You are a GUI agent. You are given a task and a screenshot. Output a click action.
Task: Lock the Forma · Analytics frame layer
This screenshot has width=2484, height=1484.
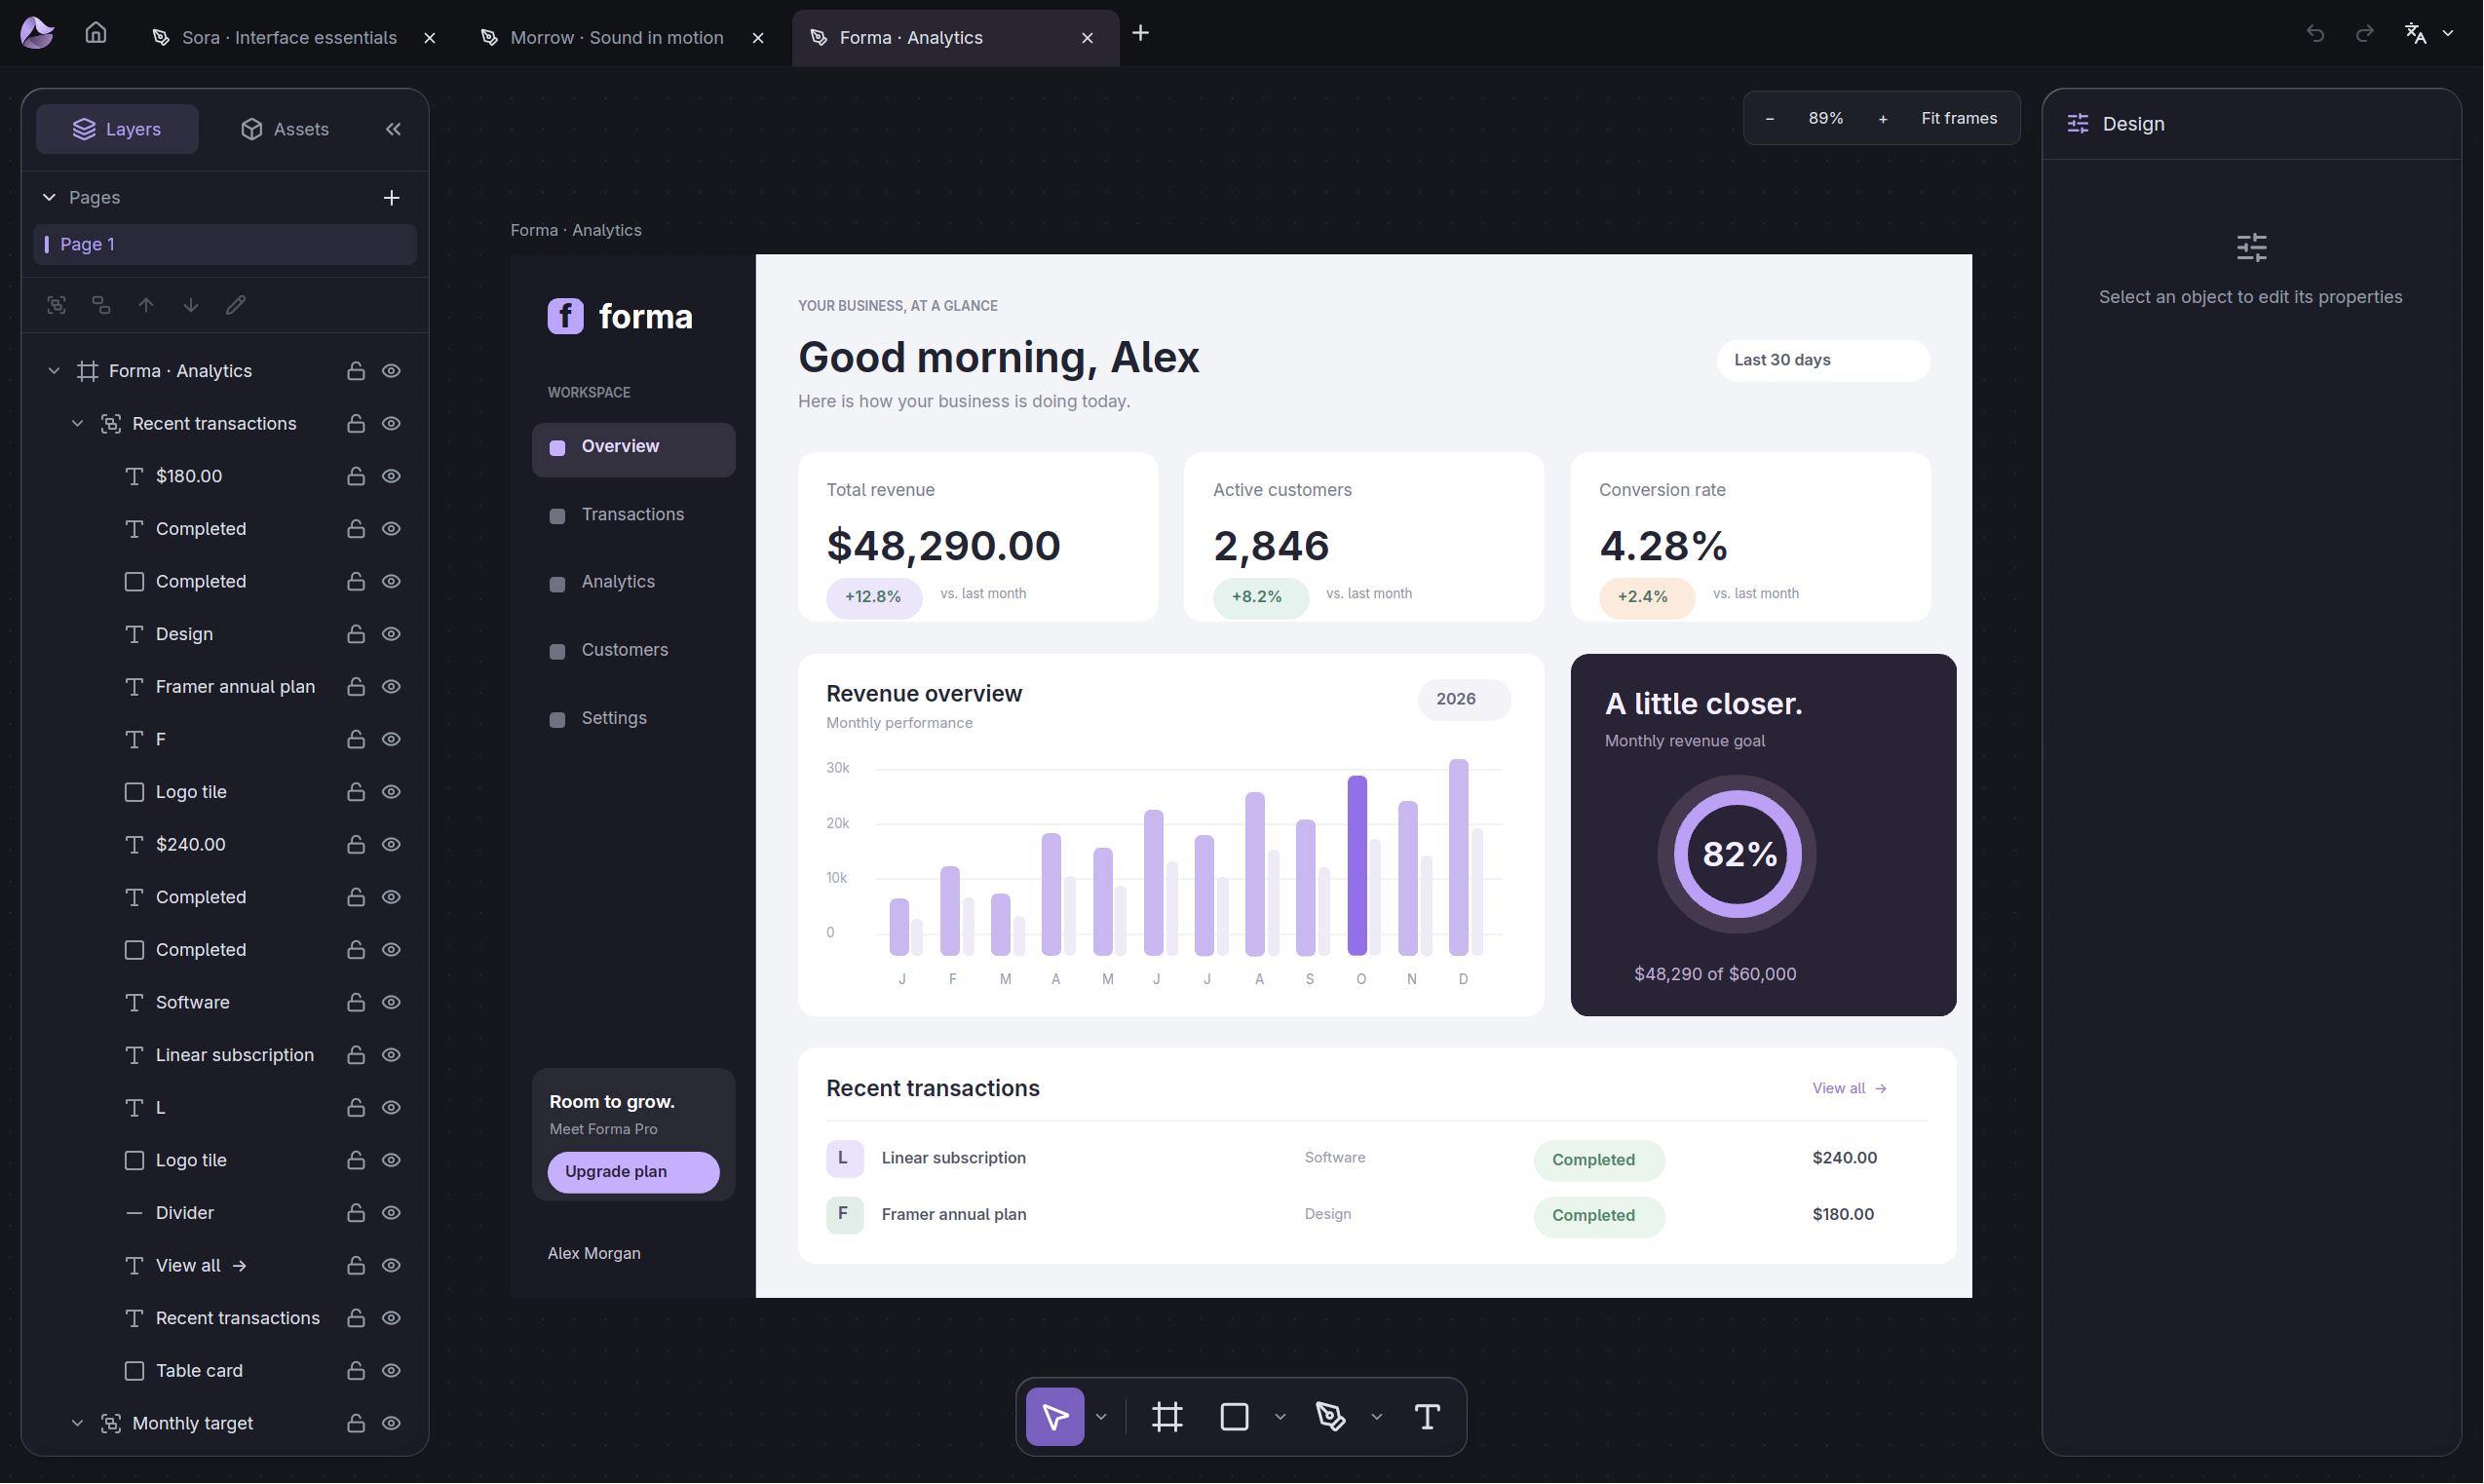[x=355, y=371]
